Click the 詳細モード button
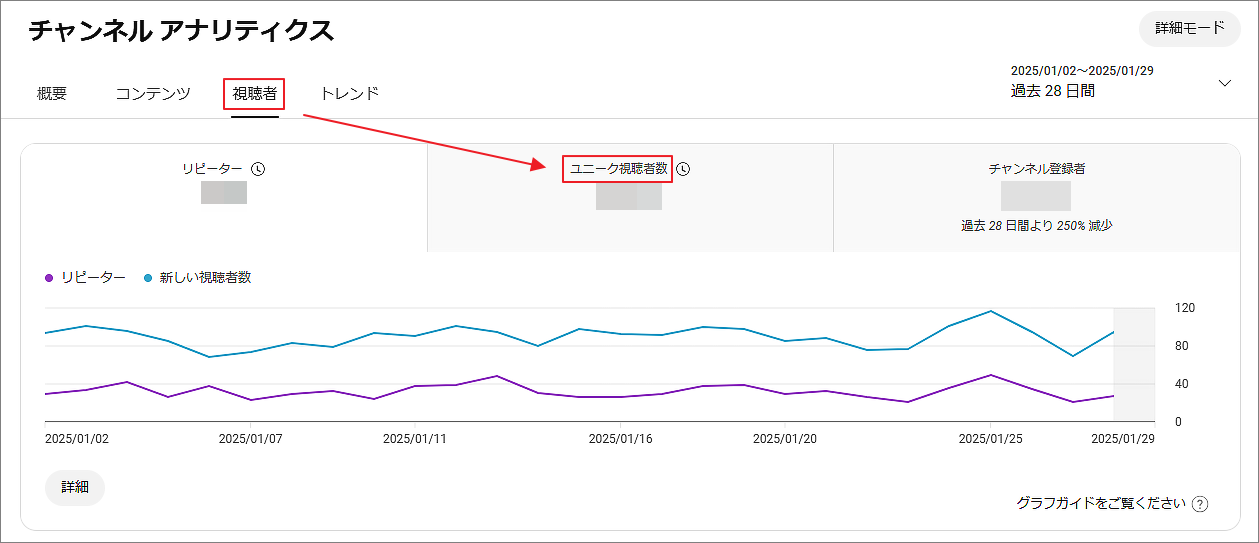Viewport: 1259px width, 543px height. [x=1190, y=28]
